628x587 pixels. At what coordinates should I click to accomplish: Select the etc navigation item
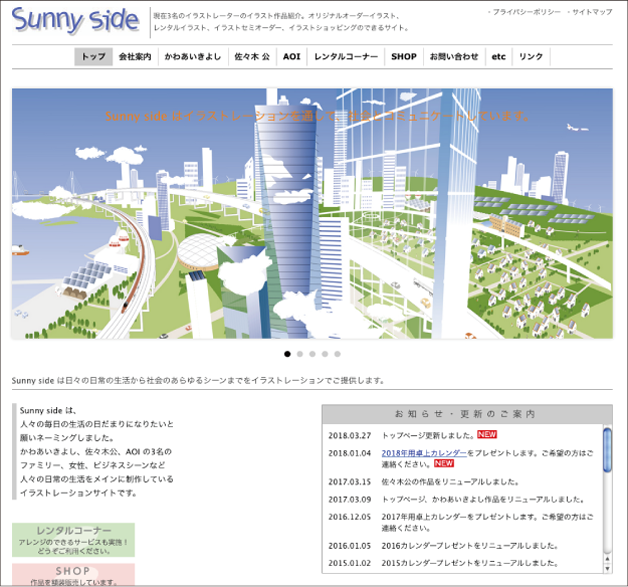click(499, 56)
